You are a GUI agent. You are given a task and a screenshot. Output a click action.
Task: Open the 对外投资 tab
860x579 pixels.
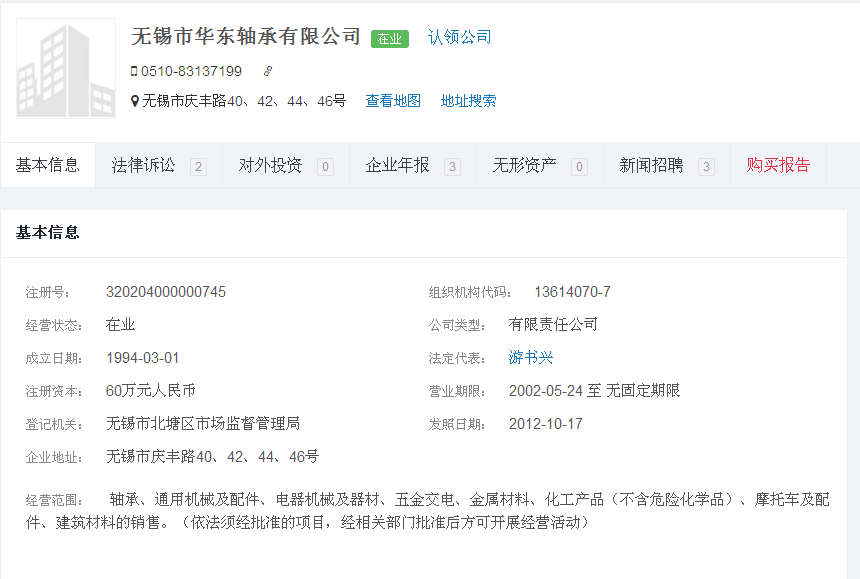[x=270, y=166]
